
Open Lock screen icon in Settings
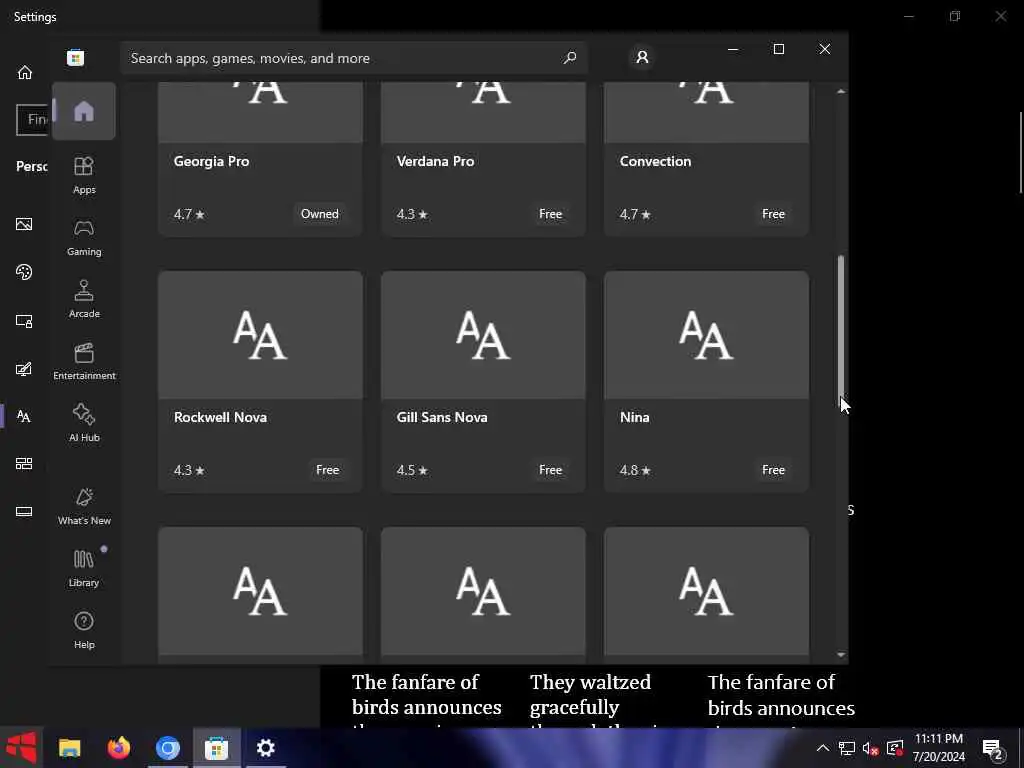(x=24, y=321)
